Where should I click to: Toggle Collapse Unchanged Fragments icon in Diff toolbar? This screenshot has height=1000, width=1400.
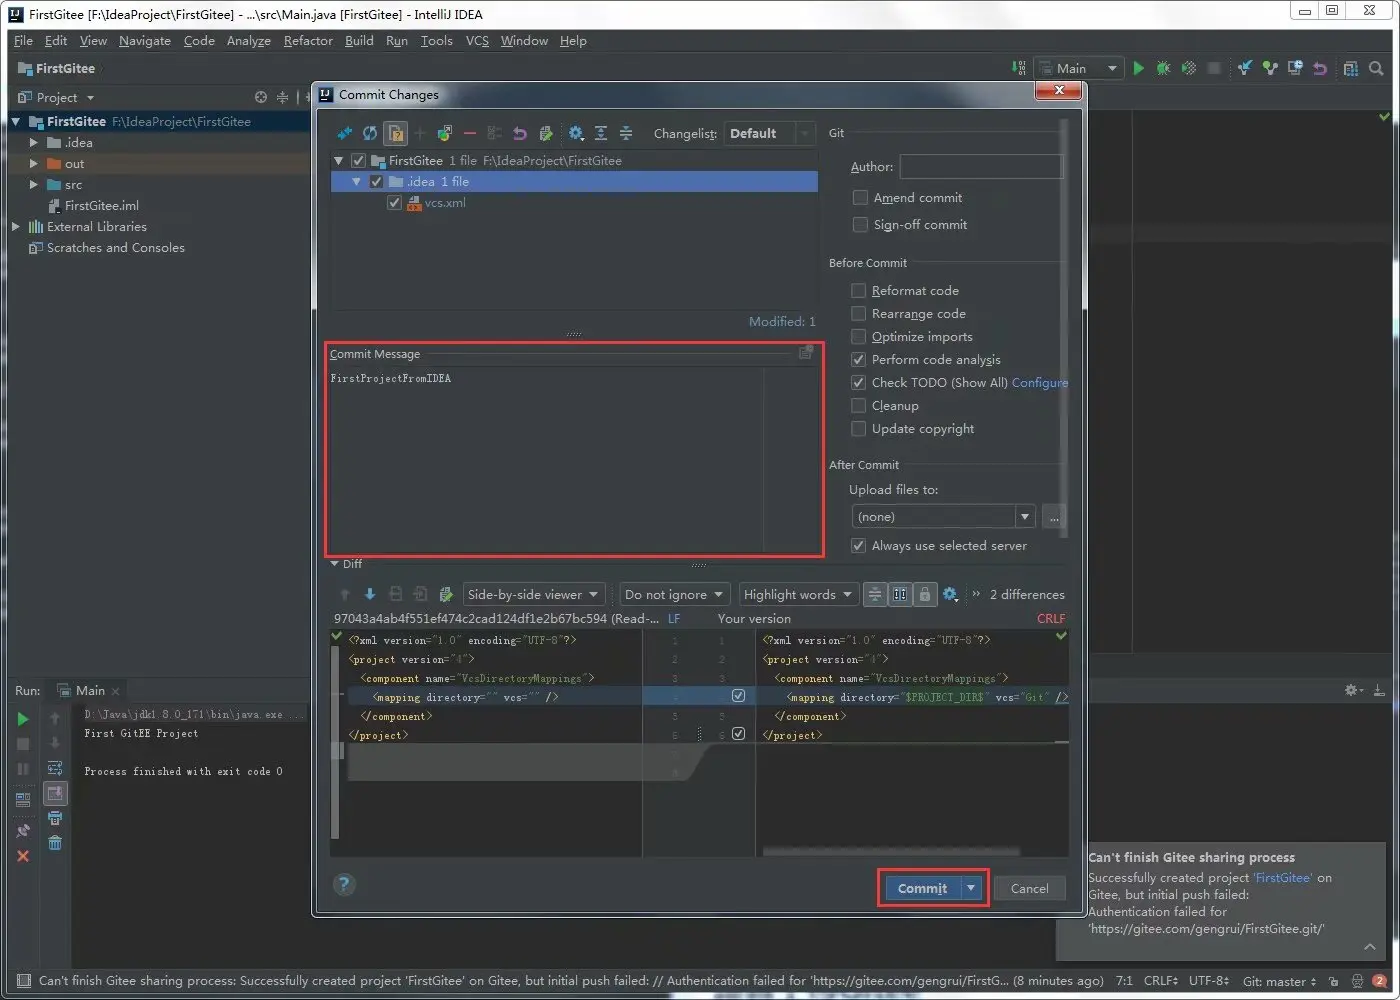pyautogui.click(x=875, y=594)
